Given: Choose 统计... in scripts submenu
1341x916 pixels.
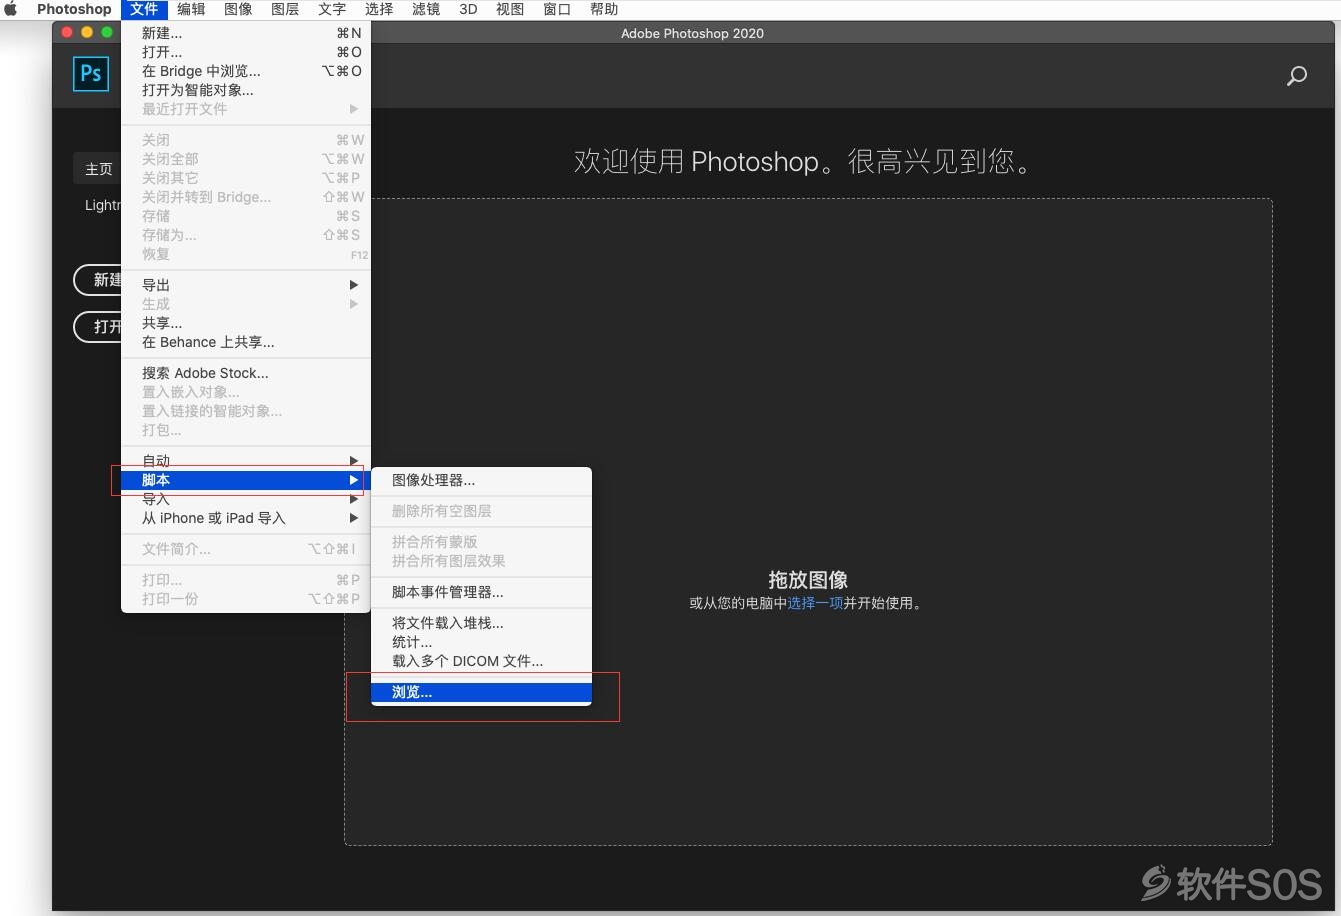Looking at the screenshot, I should click(x=481, y=642).
